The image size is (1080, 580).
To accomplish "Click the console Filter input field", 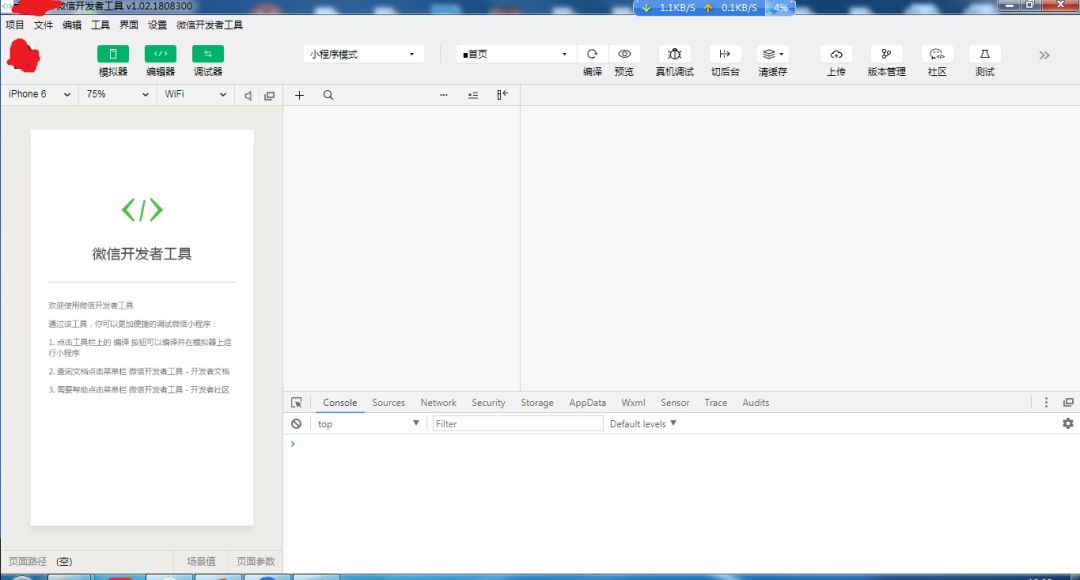I will pos(517,424).
